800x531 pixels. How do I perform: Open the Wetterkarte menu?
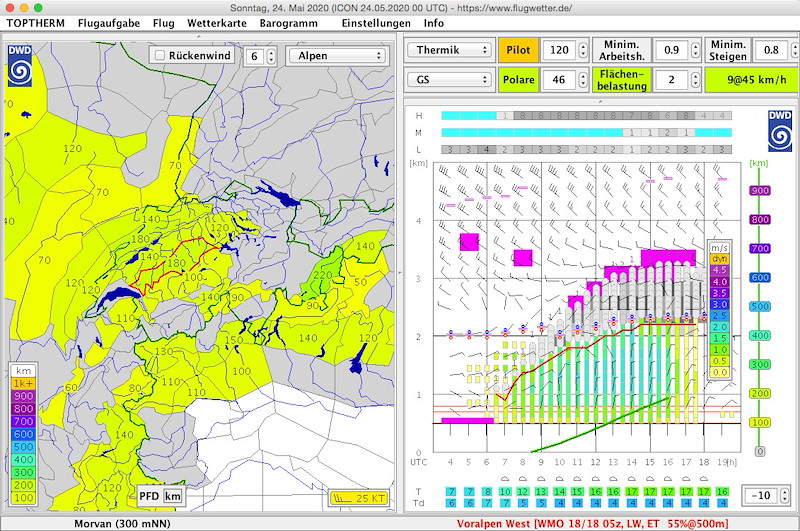[217, 22]
